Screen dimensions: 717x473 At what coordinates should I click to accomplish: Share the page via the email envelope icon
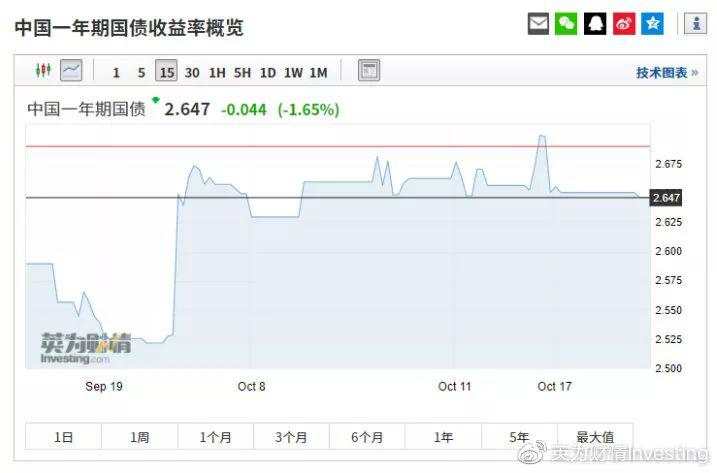(538, 23)
